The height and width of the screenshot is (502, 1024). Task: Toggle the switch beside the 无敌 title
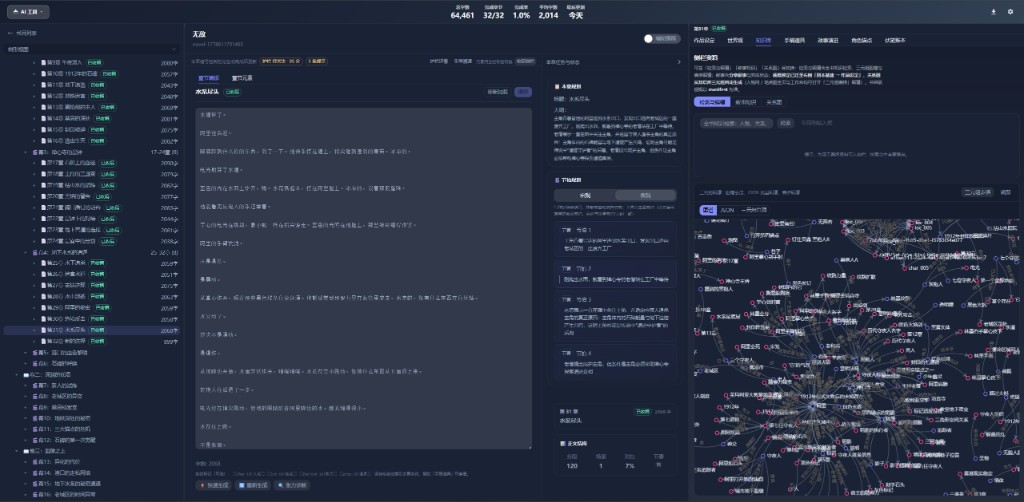(x=662, y=39)
